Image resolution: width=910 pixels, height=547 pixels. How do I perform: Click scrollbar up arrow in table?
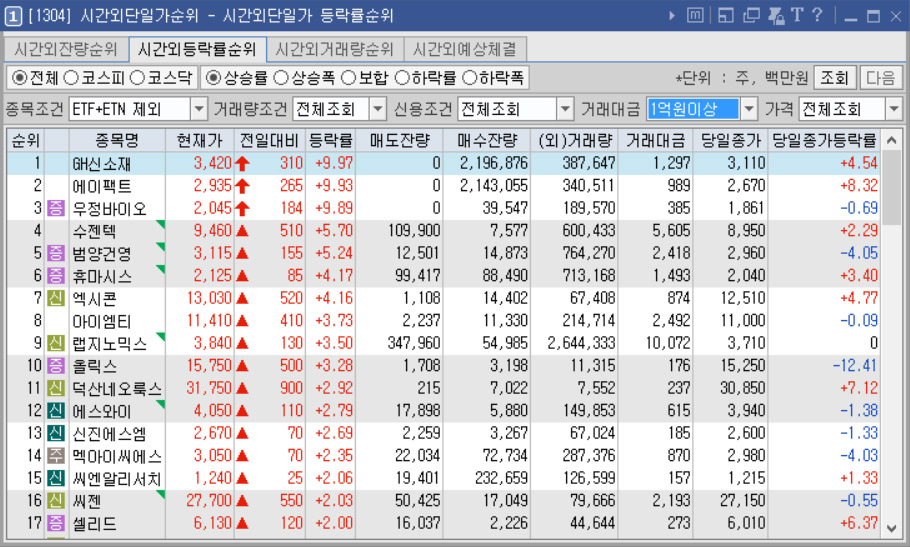891,140
